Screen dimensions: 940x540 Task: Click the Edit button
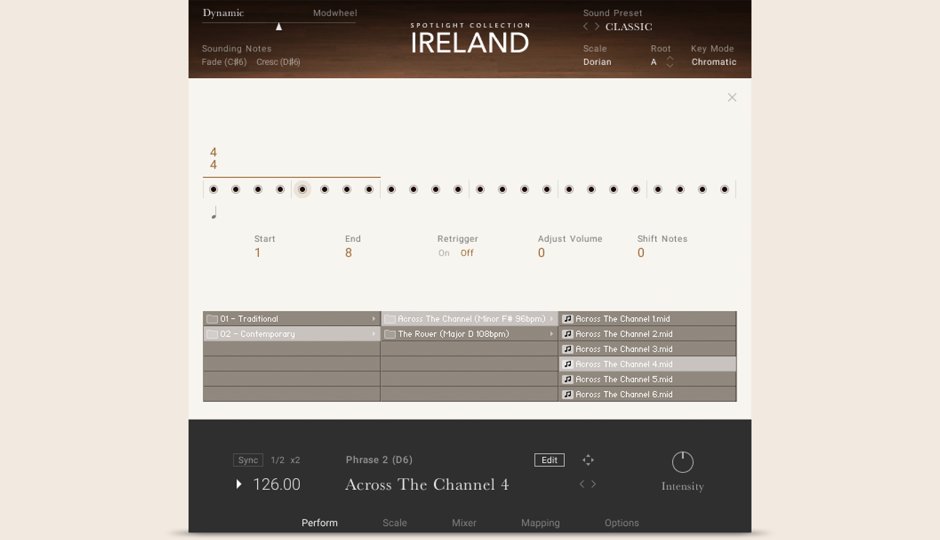point(549,460)
